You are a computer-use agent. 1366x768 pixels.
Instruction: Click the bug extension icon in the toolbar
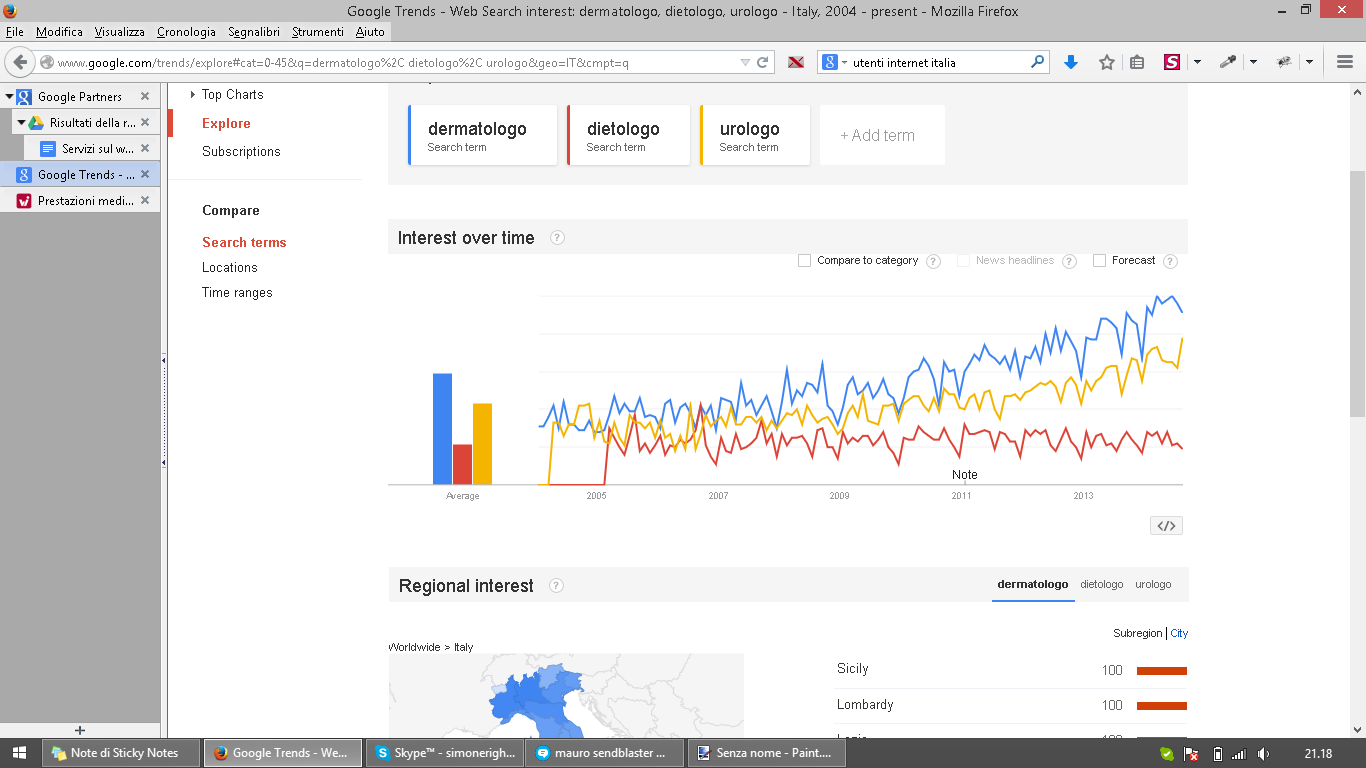1285,62
